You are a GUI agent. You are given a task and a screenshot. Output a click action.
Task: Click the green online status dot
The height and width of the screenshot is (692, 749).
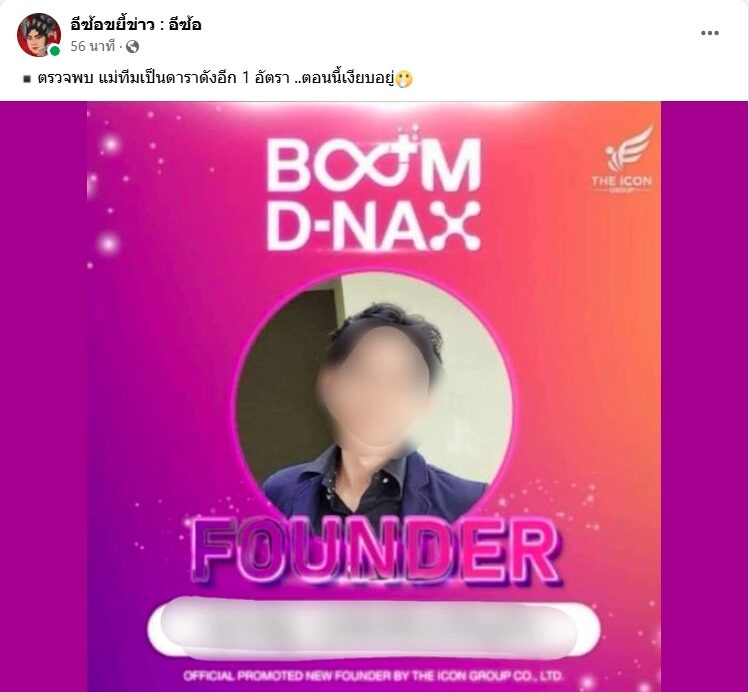click(x=55, y=51)
